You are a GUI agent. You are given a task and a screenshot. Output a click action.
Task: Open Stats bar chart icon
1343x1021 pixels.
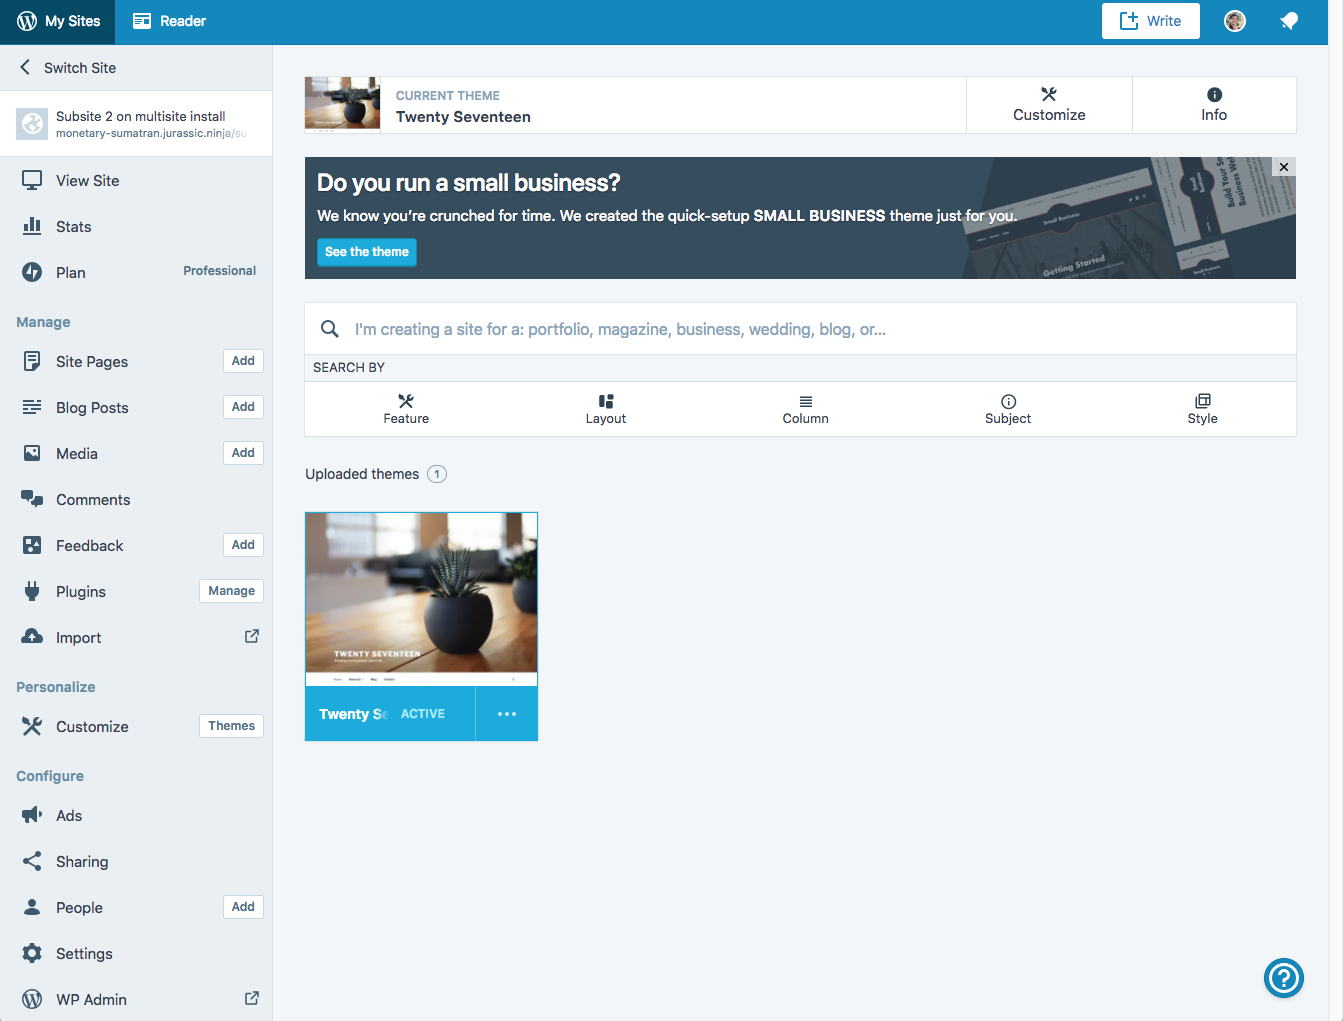(x=32, y=226)
